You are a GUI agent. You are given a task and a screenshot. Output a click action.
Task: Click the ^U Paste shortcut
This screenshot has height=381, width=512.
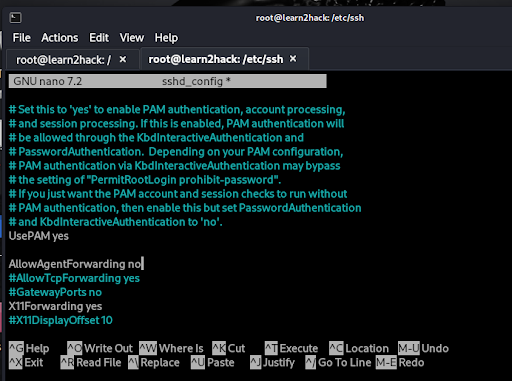tap(213, 363)
